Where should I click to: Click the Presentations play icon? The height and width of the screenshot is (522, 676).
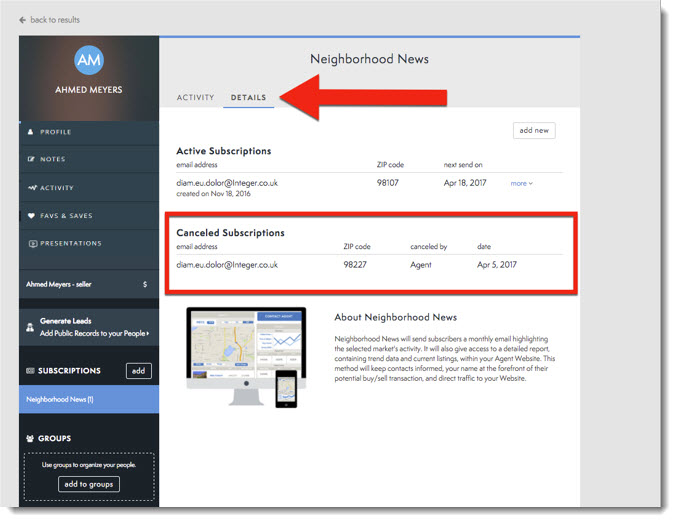[33, 244]
